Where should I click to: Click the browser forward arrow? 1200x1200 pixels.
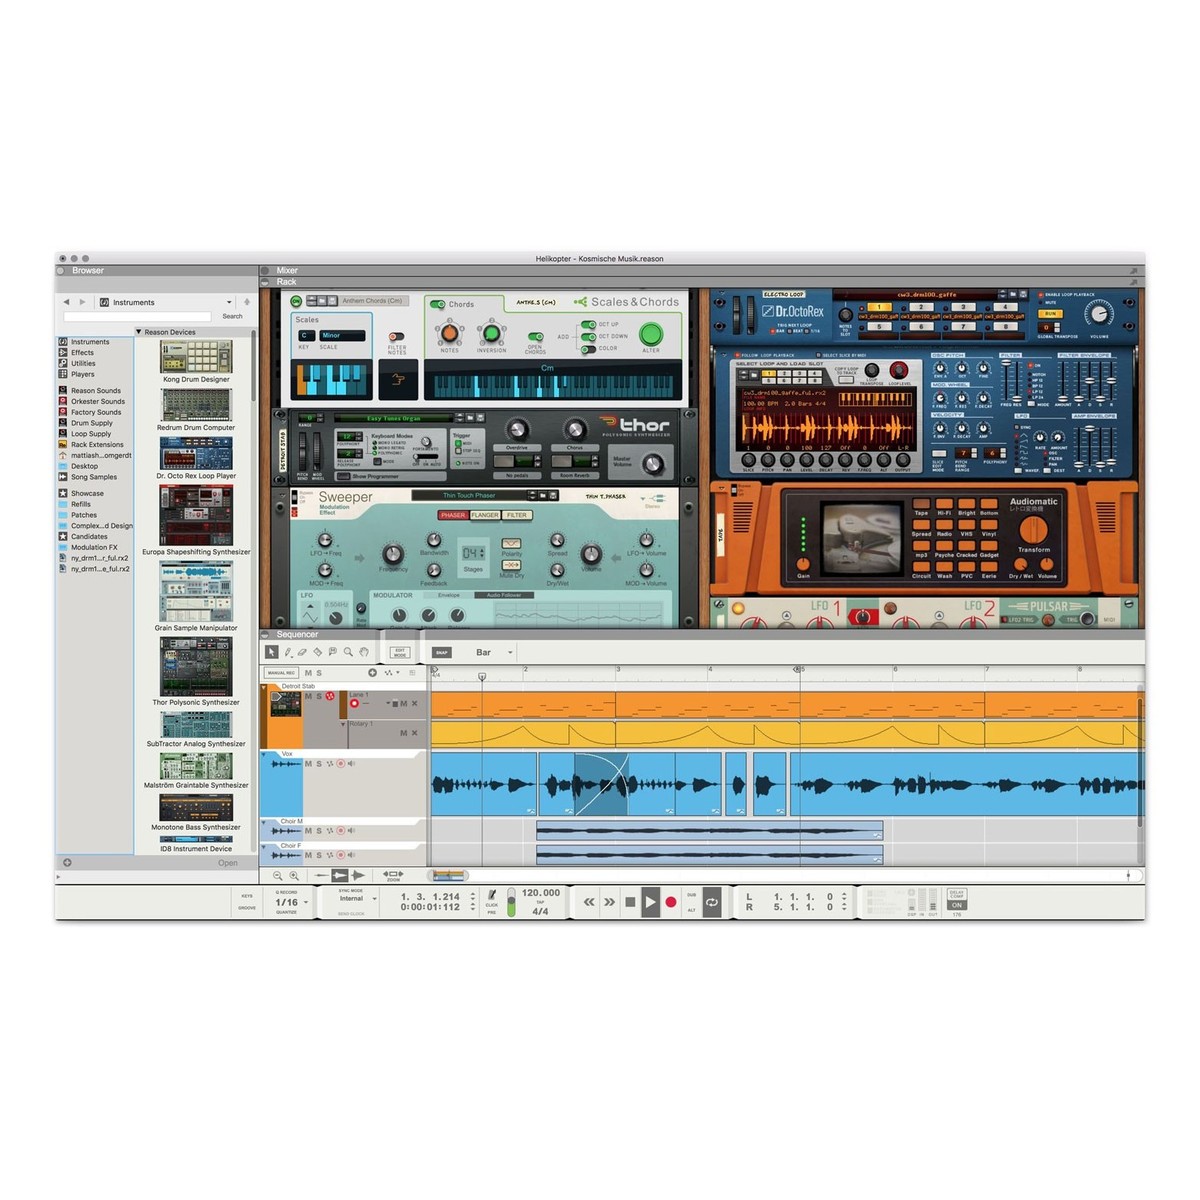pyautogui.click(x=82, y=302)
